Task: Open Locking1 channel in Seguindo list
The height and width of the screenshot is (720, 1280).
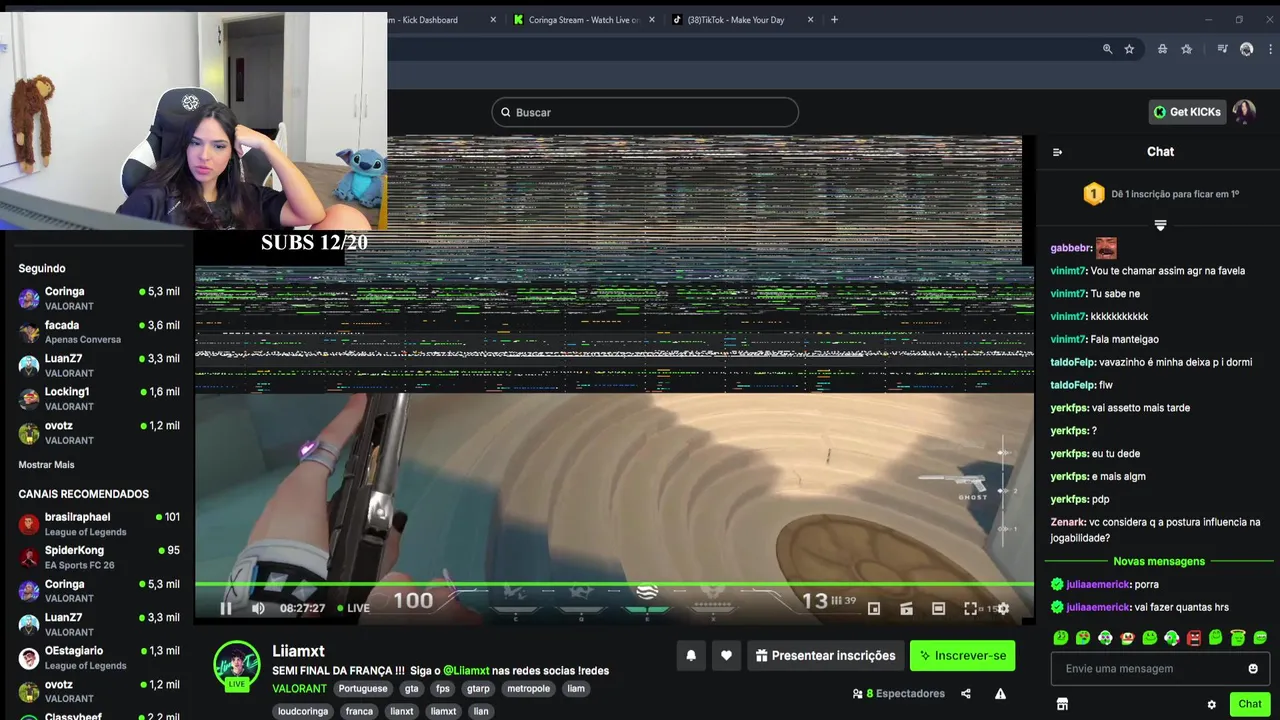Action: coord(99,399)
